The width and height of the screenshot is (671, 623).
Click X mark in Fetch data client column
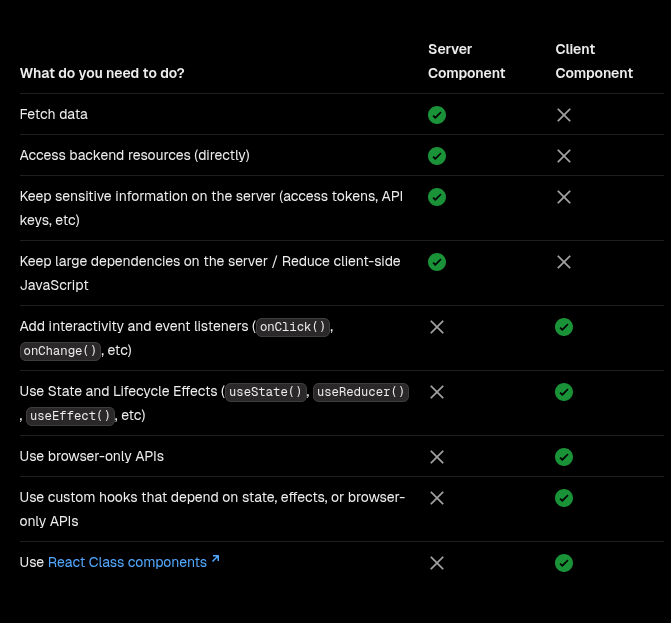click(x=564, y=115)
